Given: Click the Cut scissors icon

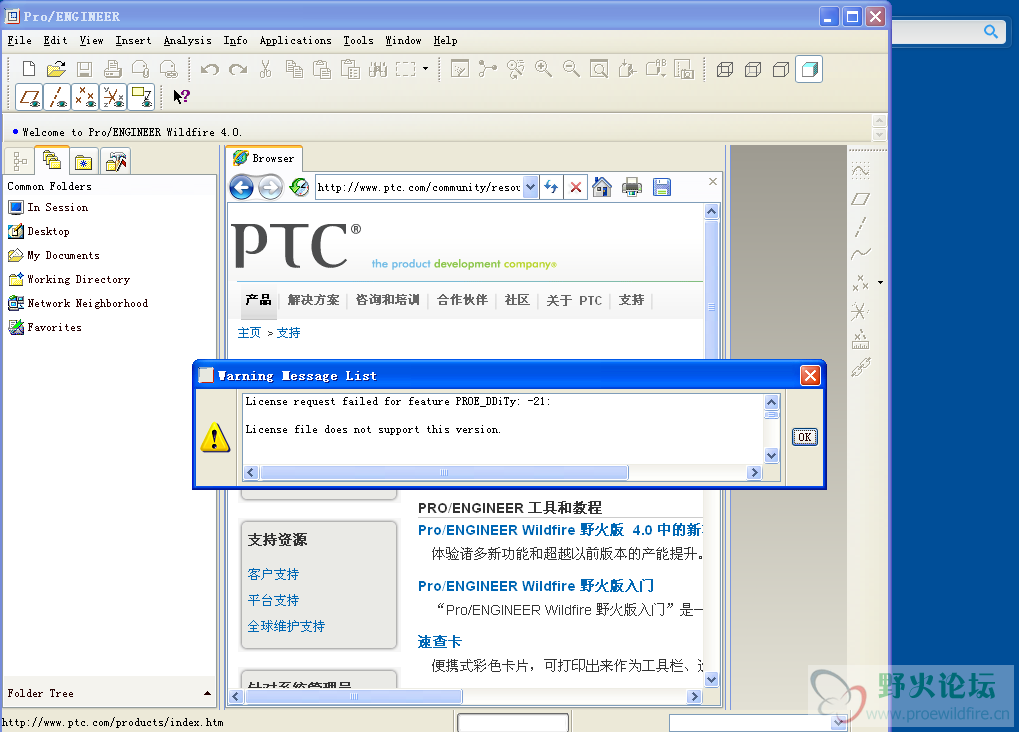Looking at the screenshot, I should pos(265,69).
